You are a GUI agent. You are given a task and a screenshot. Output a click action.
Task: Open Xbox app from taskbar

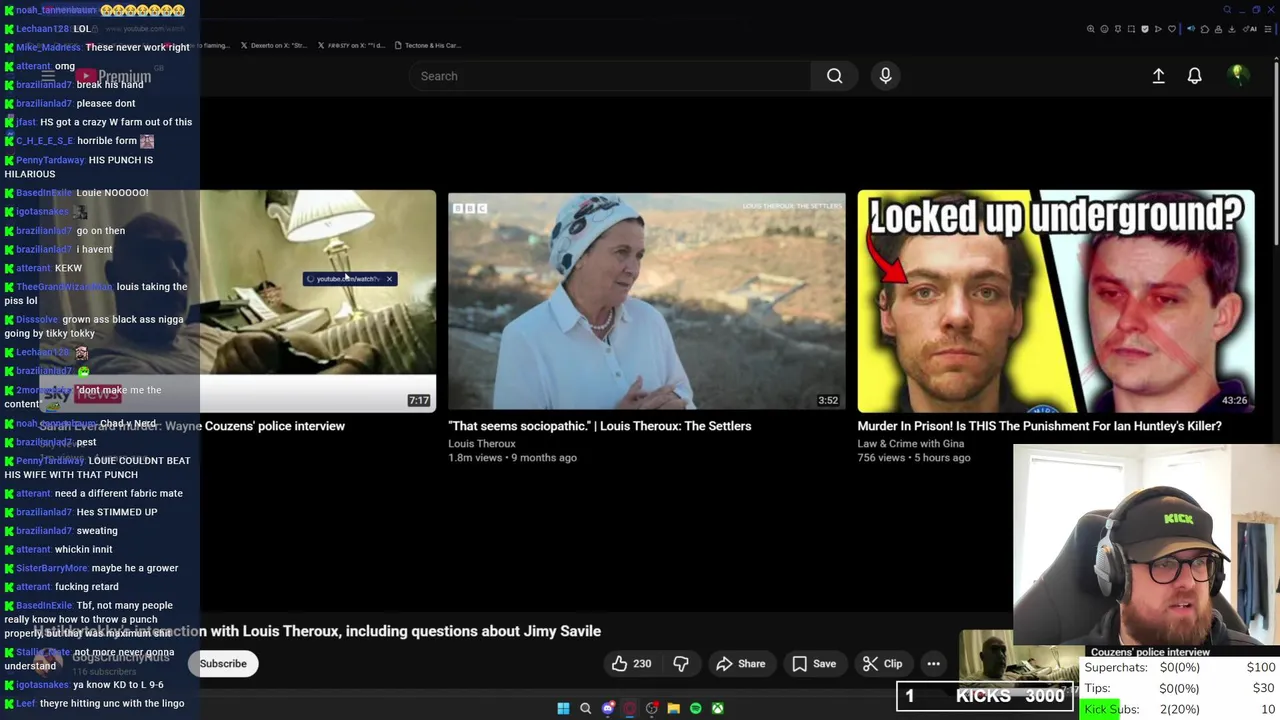(717, 708)
